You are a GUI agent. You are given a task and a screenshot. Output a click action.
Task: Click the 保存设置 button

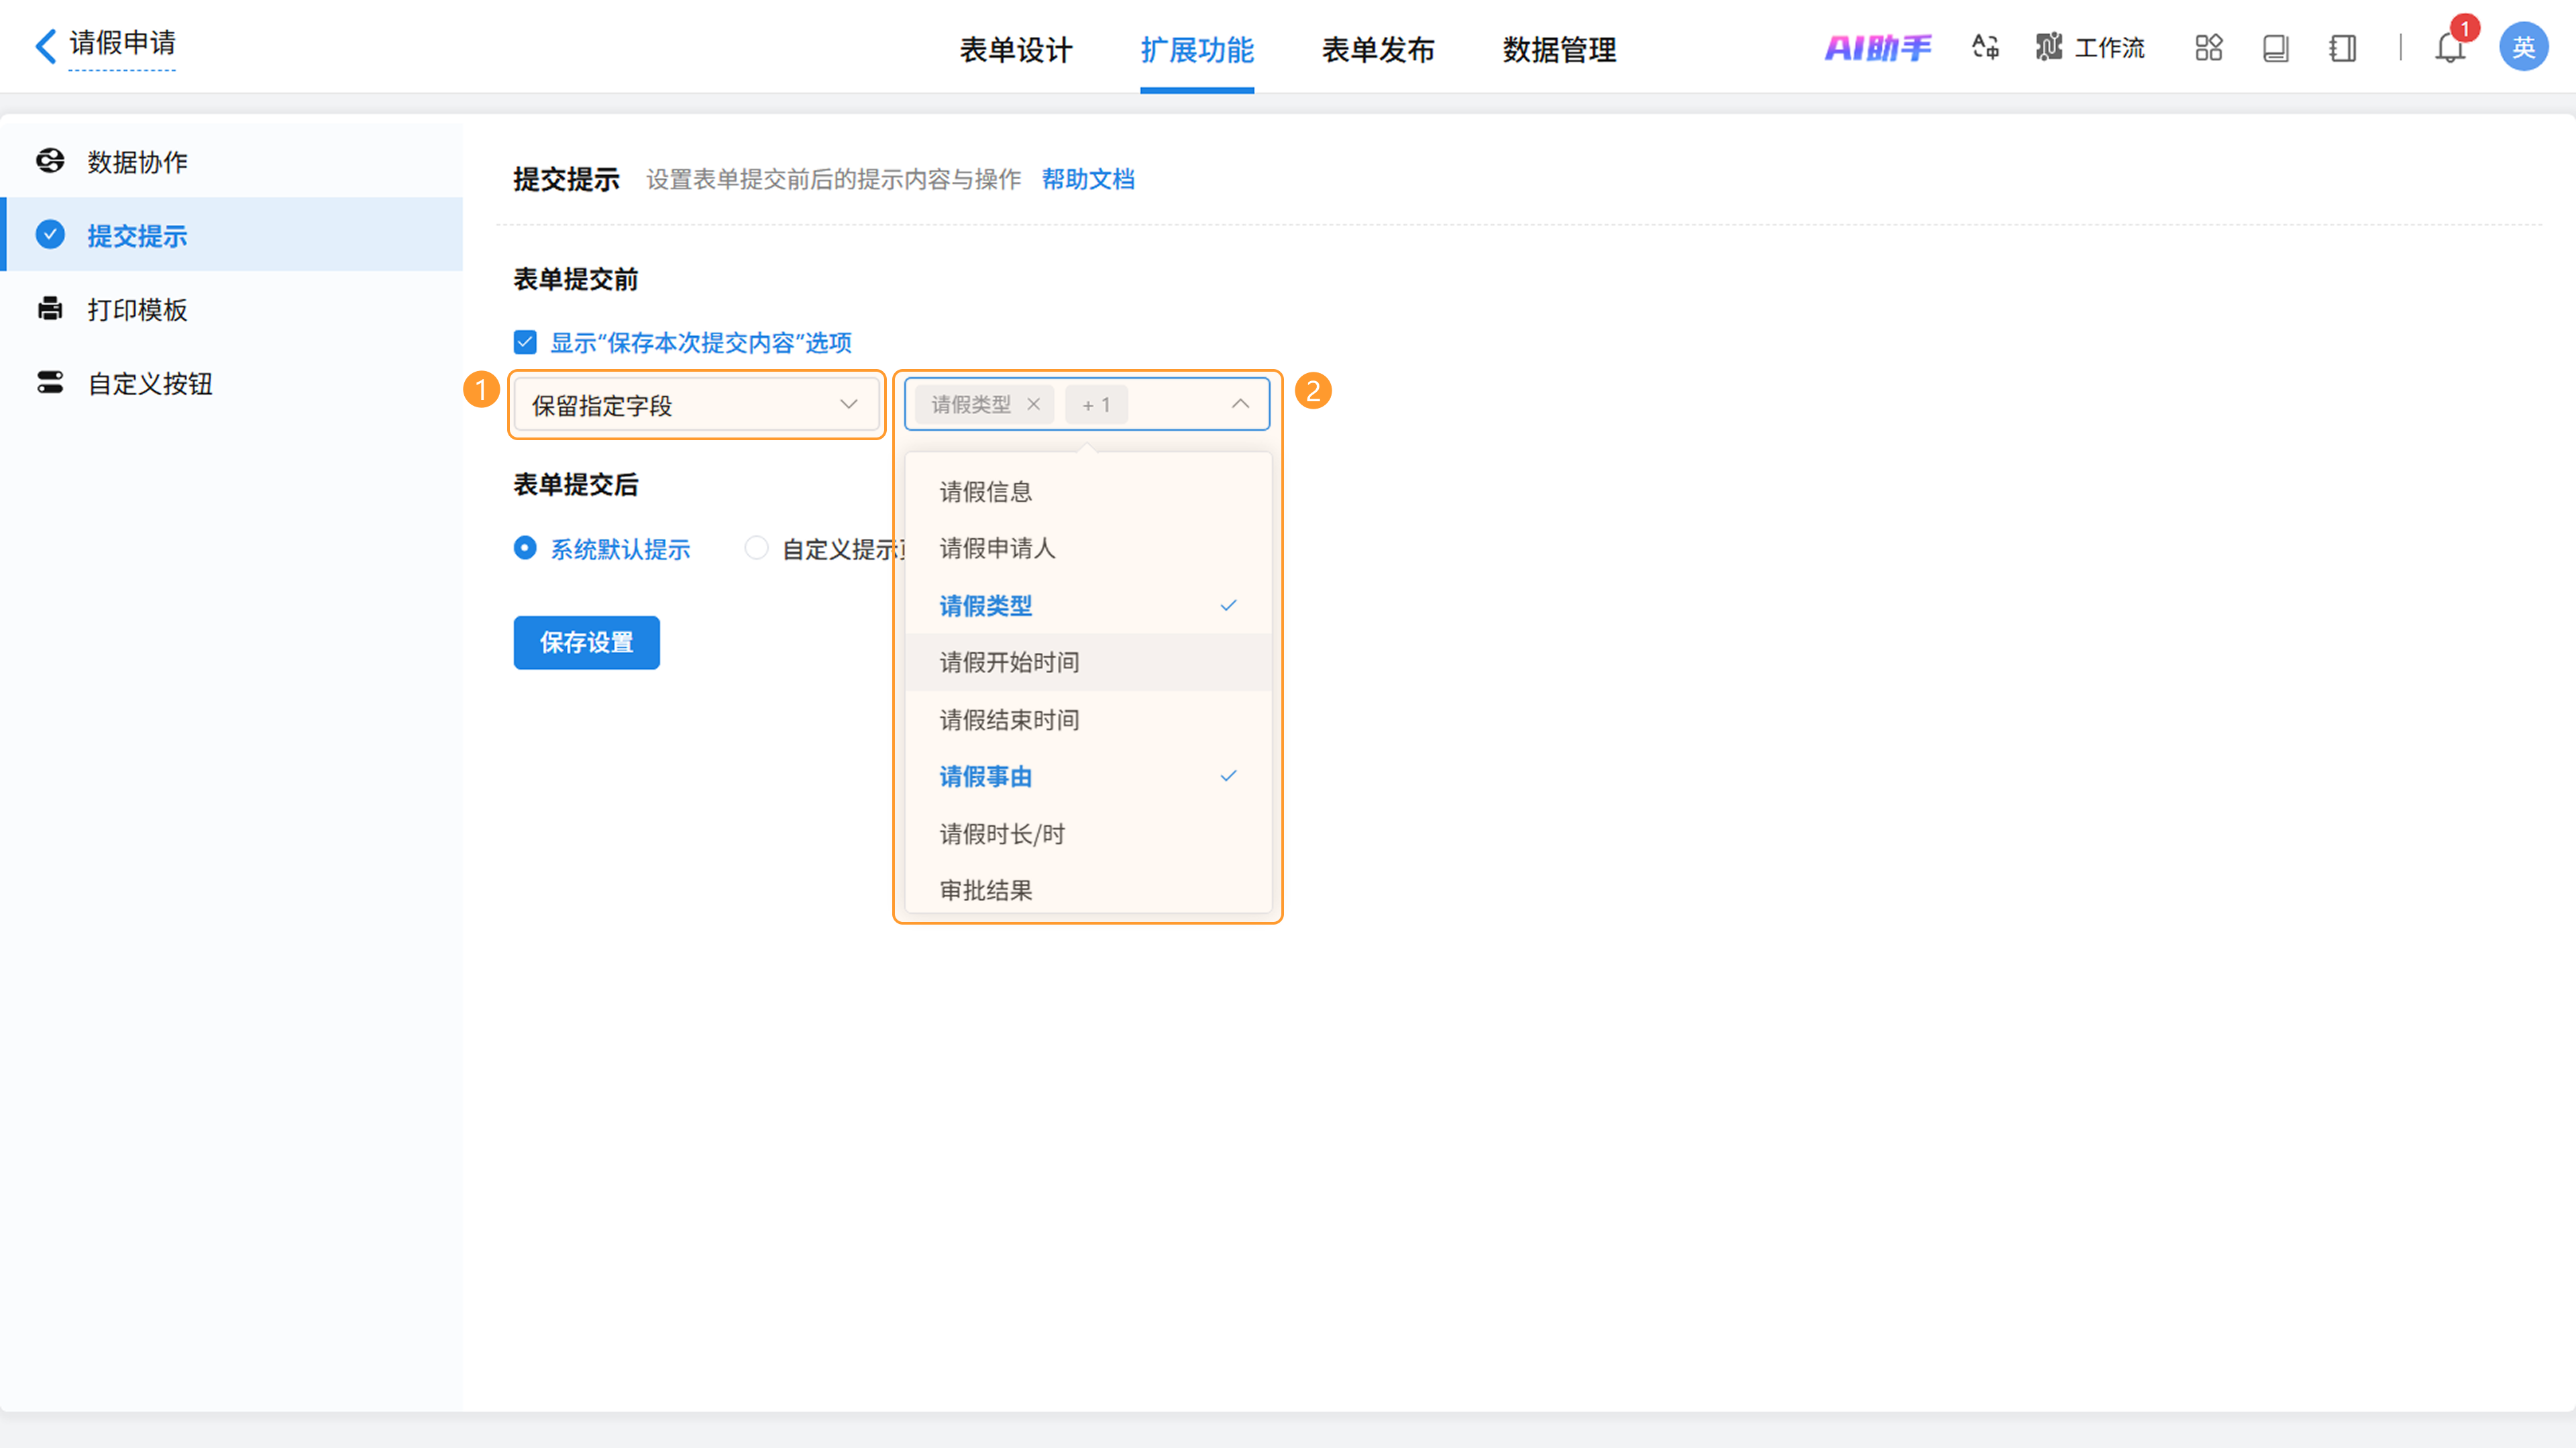[x=586, y=642]
